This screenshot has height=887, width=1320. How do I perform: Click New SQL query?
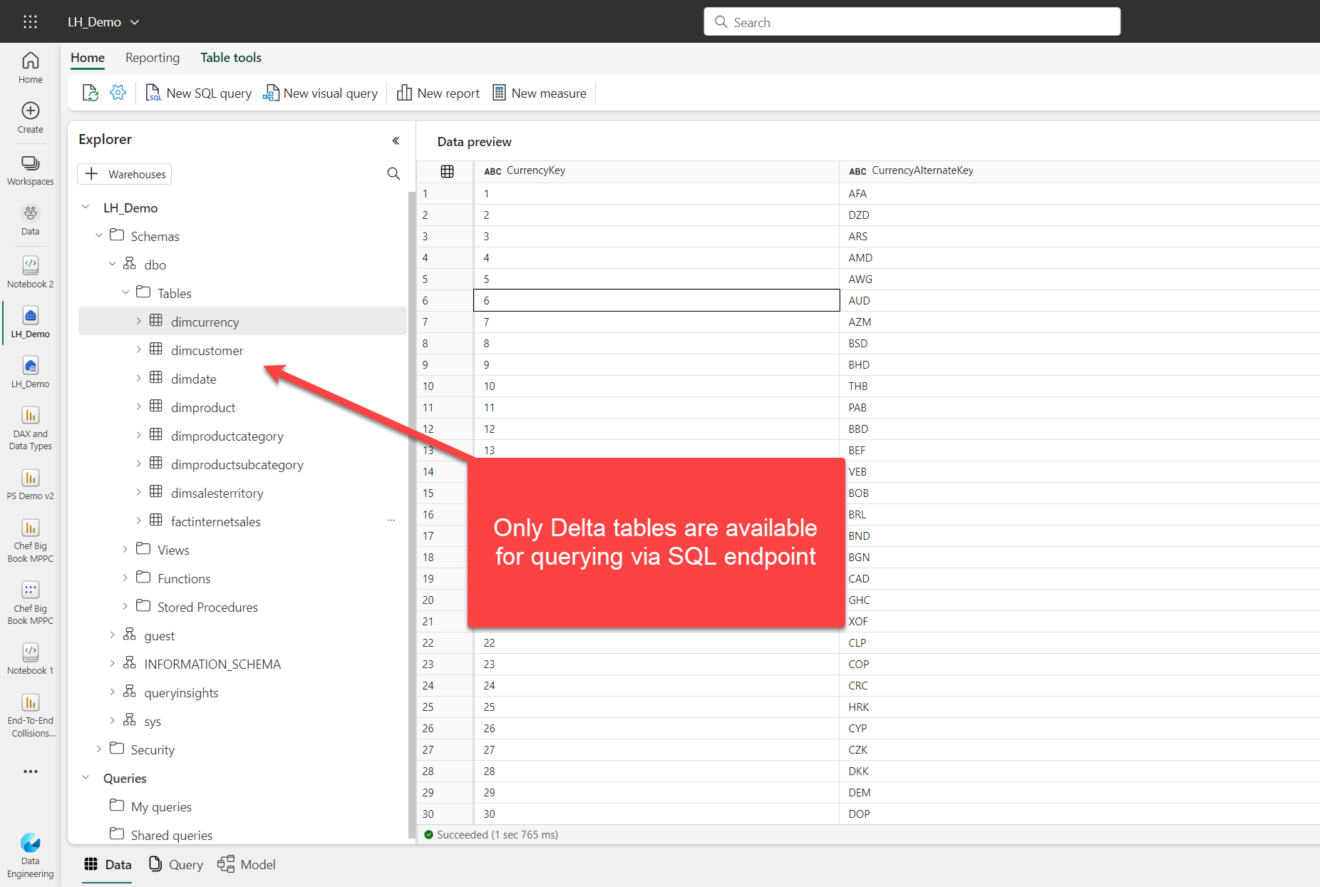point(199,93)
